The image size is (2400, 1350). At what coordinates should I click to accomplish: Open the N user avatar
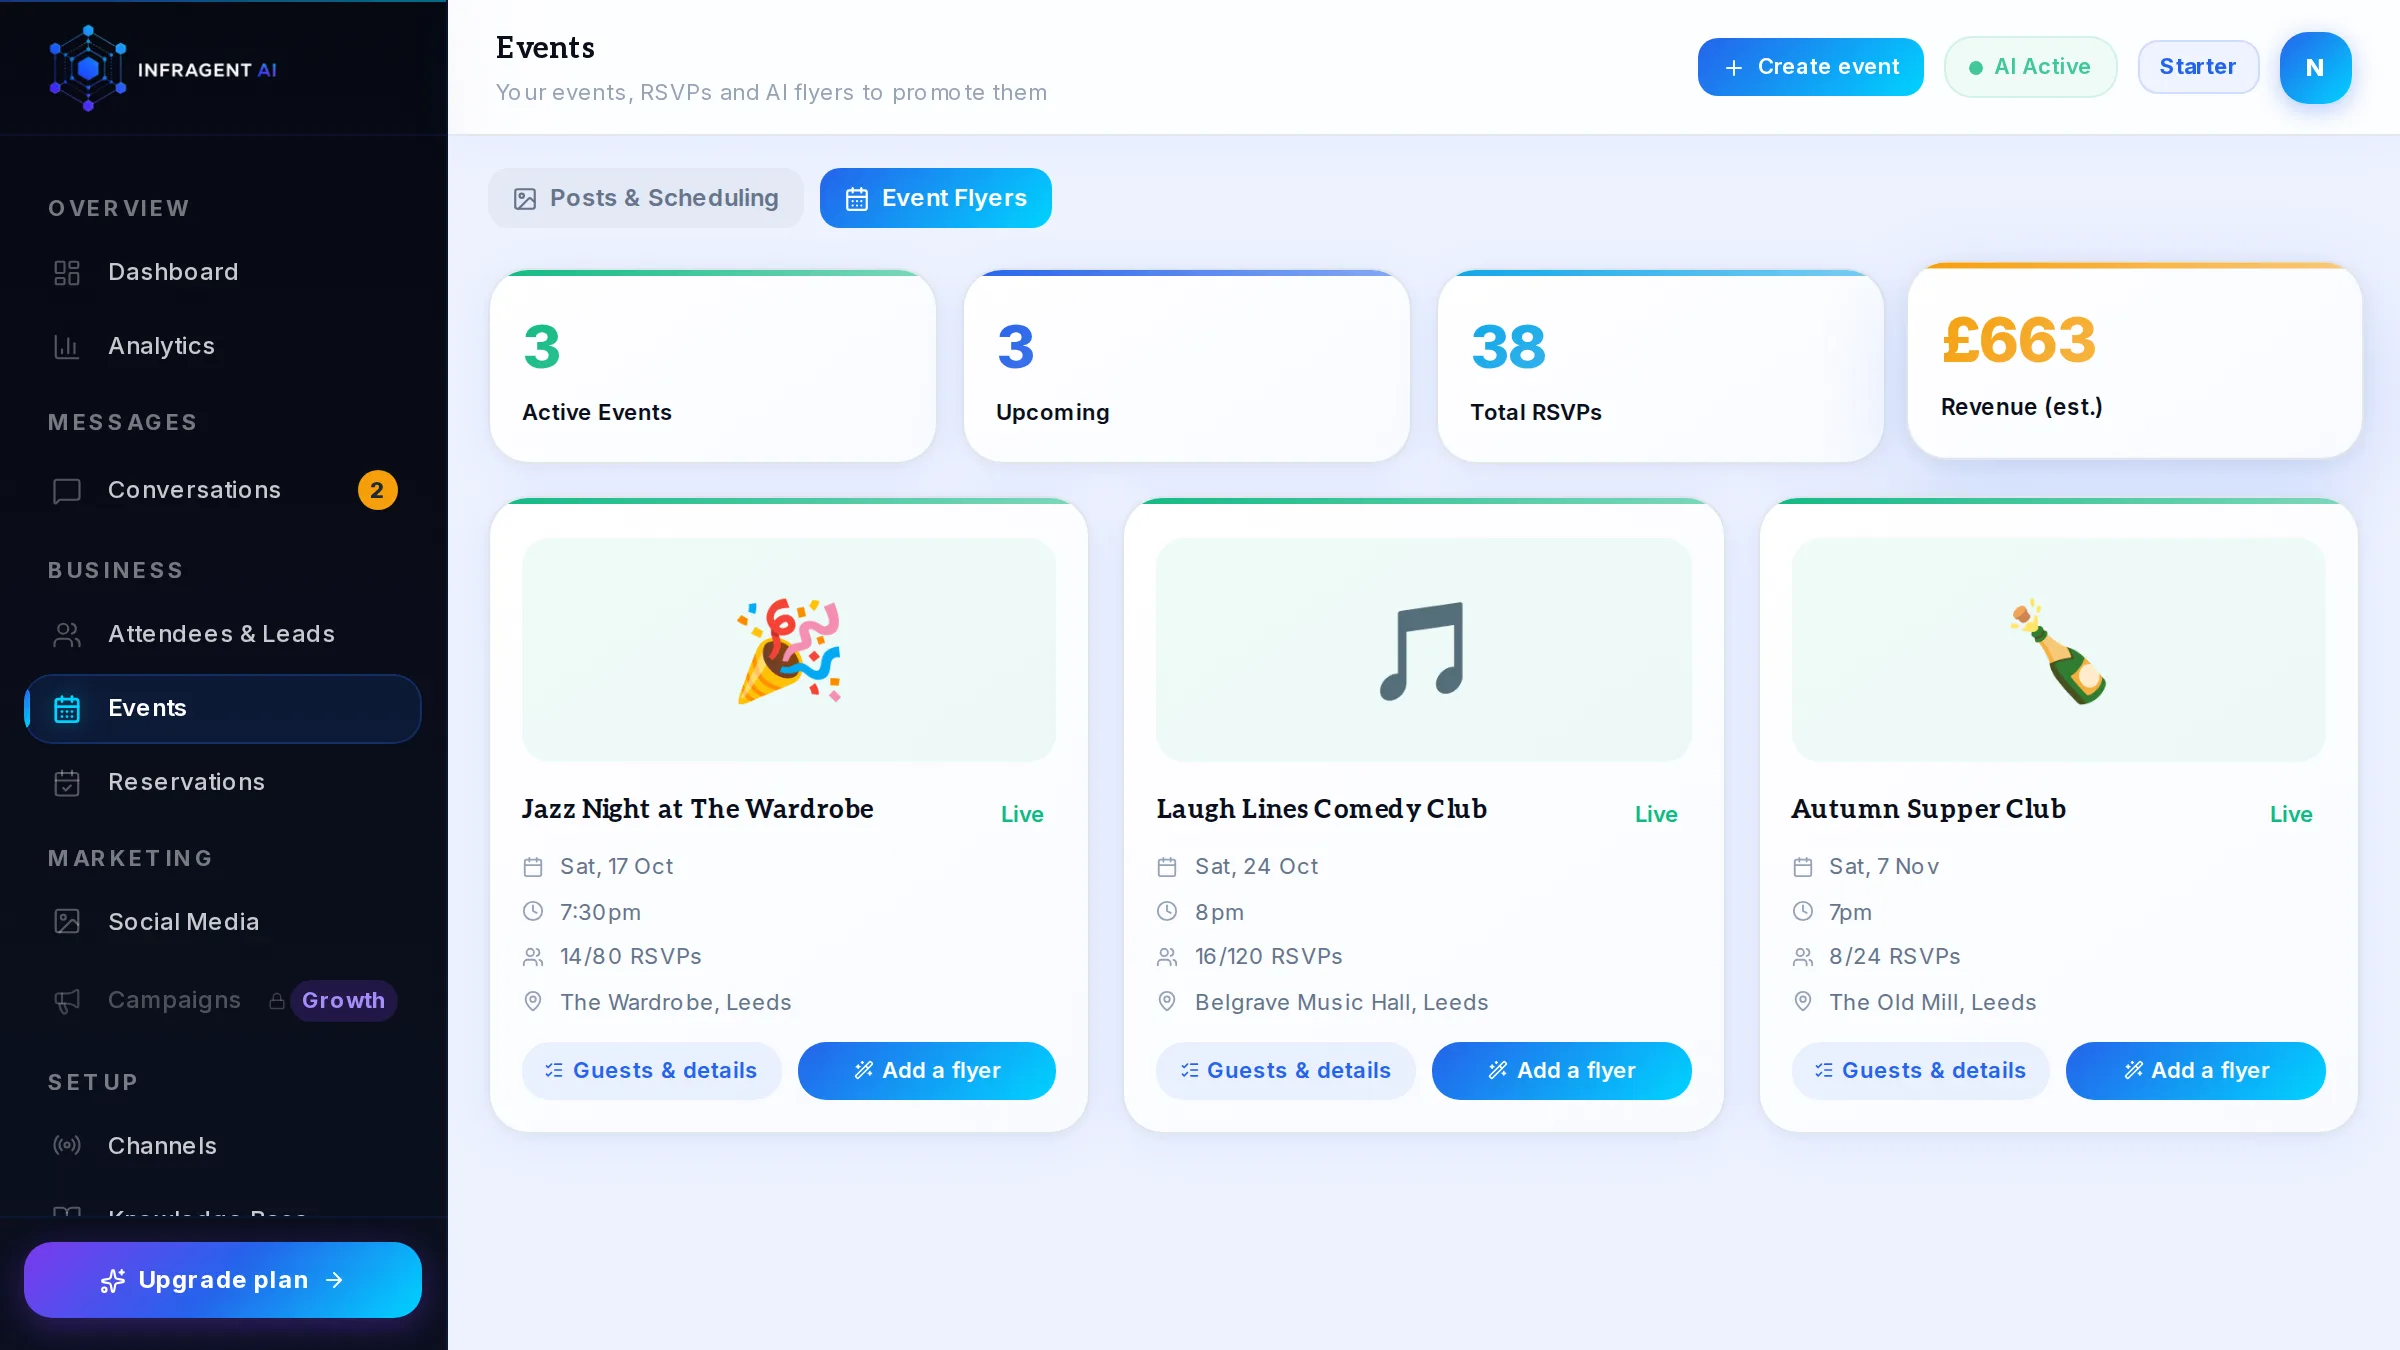[x=2315, y=67]
